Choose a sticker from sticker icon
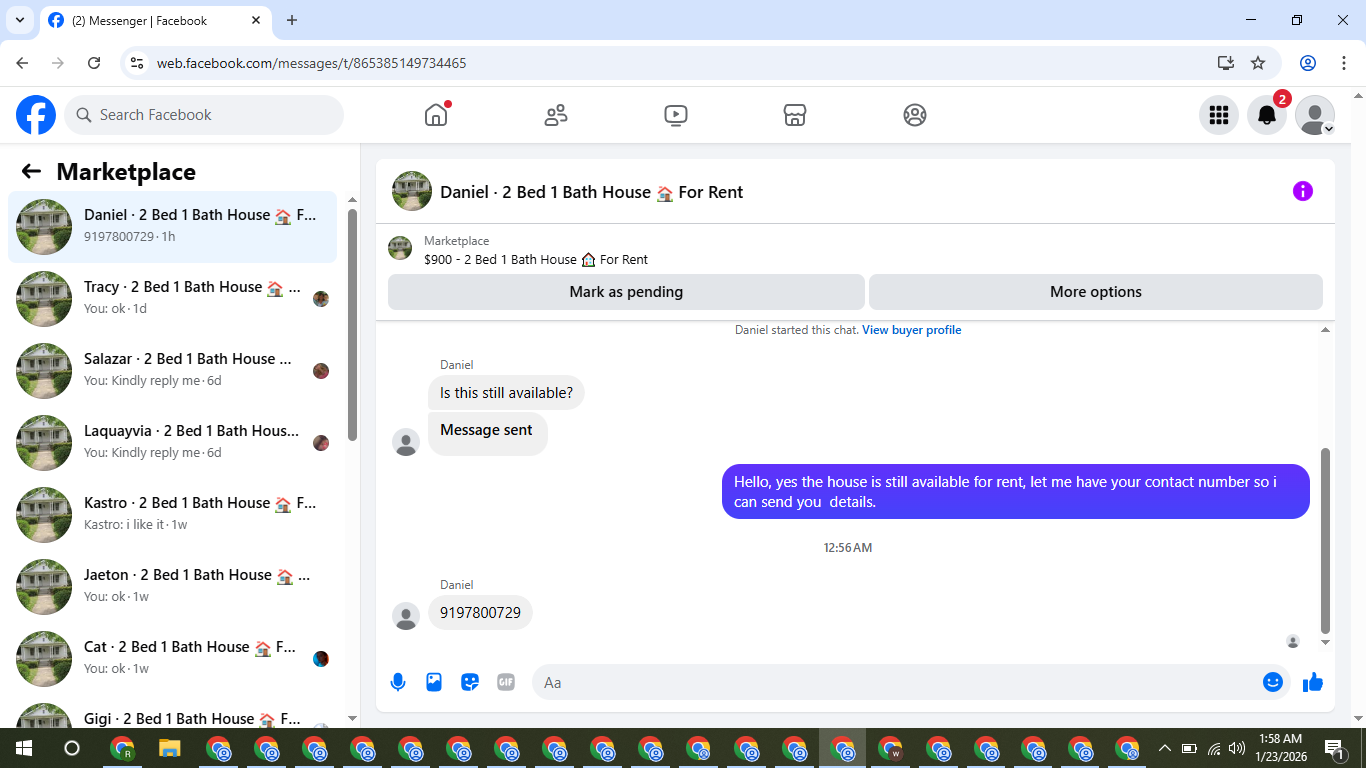 tap(470, 682)
